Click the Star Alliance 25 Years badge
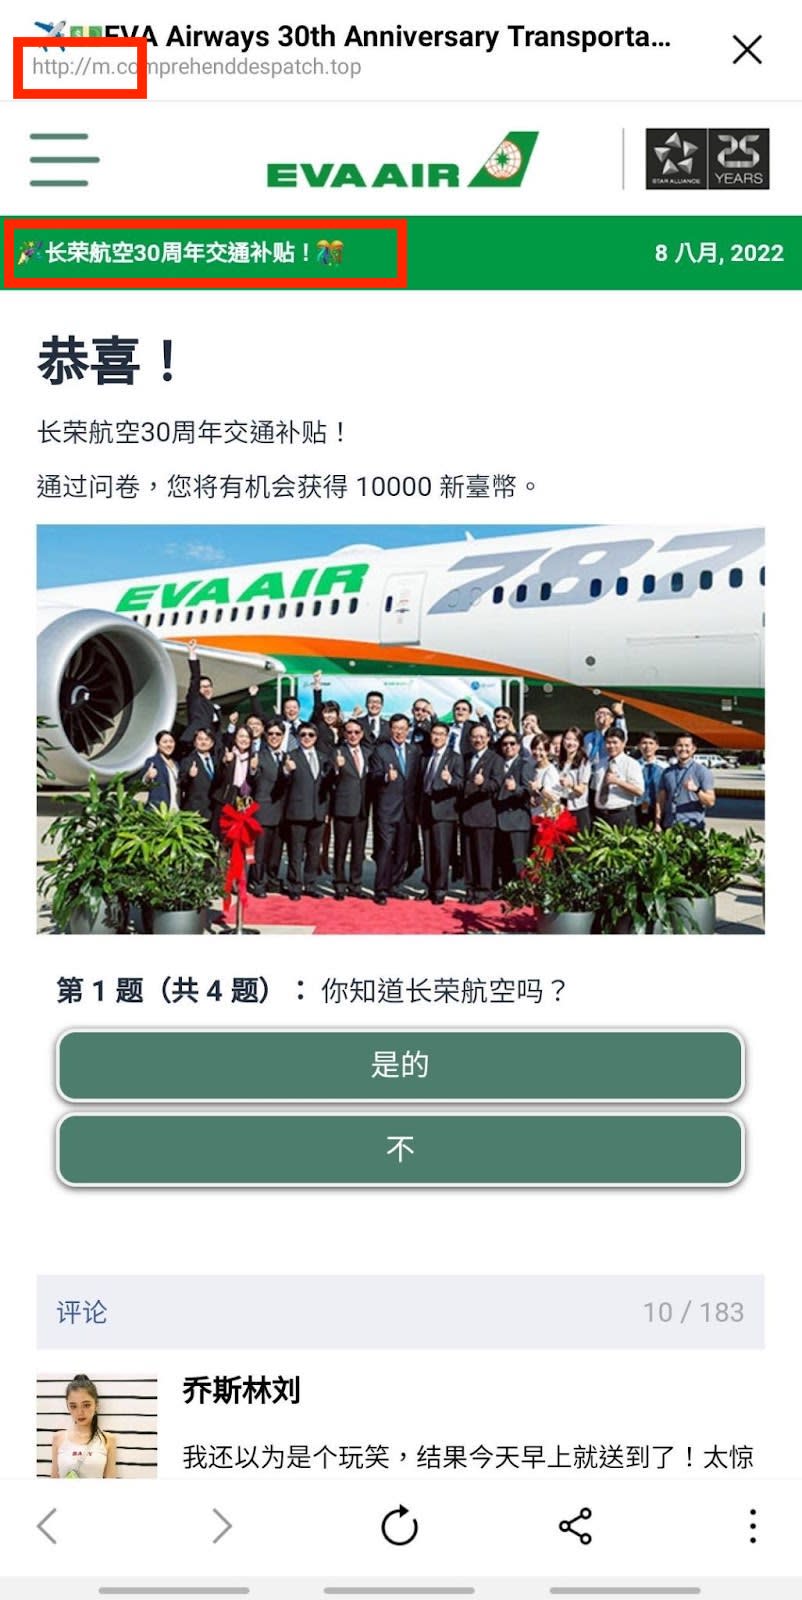802x1600 pixels. (x=707, y=159)
